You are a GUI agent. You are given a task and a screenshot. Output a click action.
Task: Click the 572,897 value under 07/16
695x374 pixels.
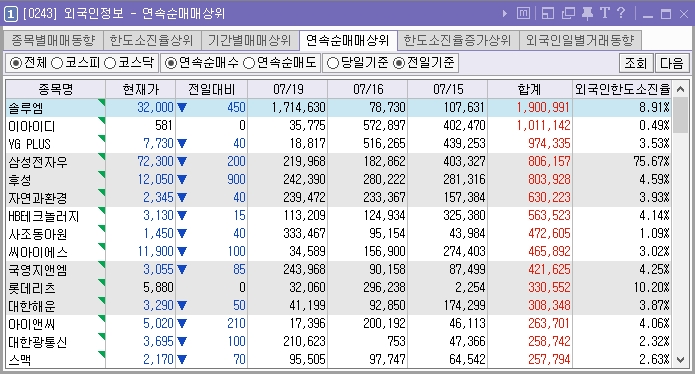pyautogui.click(x=384, y=126)
